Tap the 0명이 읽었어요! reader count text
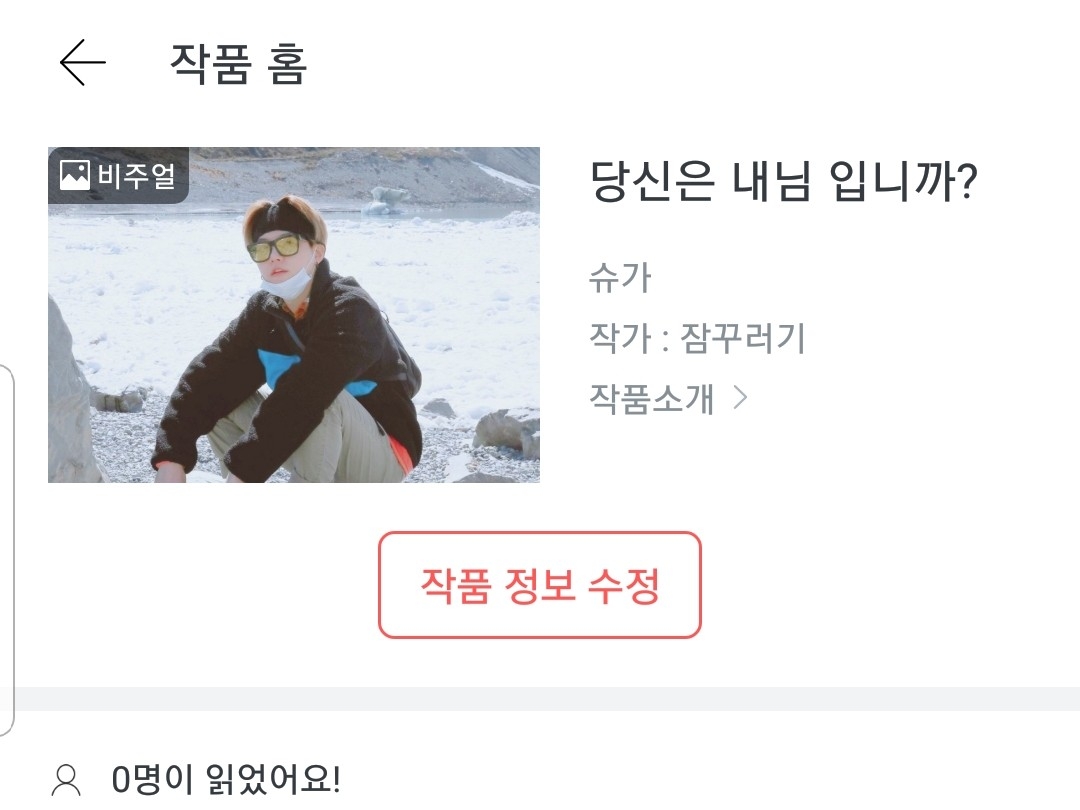 click(226, 780)
